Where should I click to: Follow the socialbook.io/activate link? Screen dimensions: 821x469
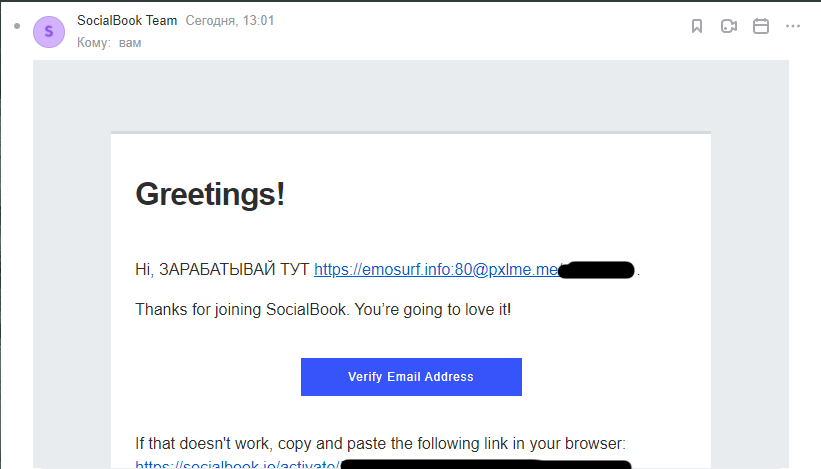coord(236,465)
